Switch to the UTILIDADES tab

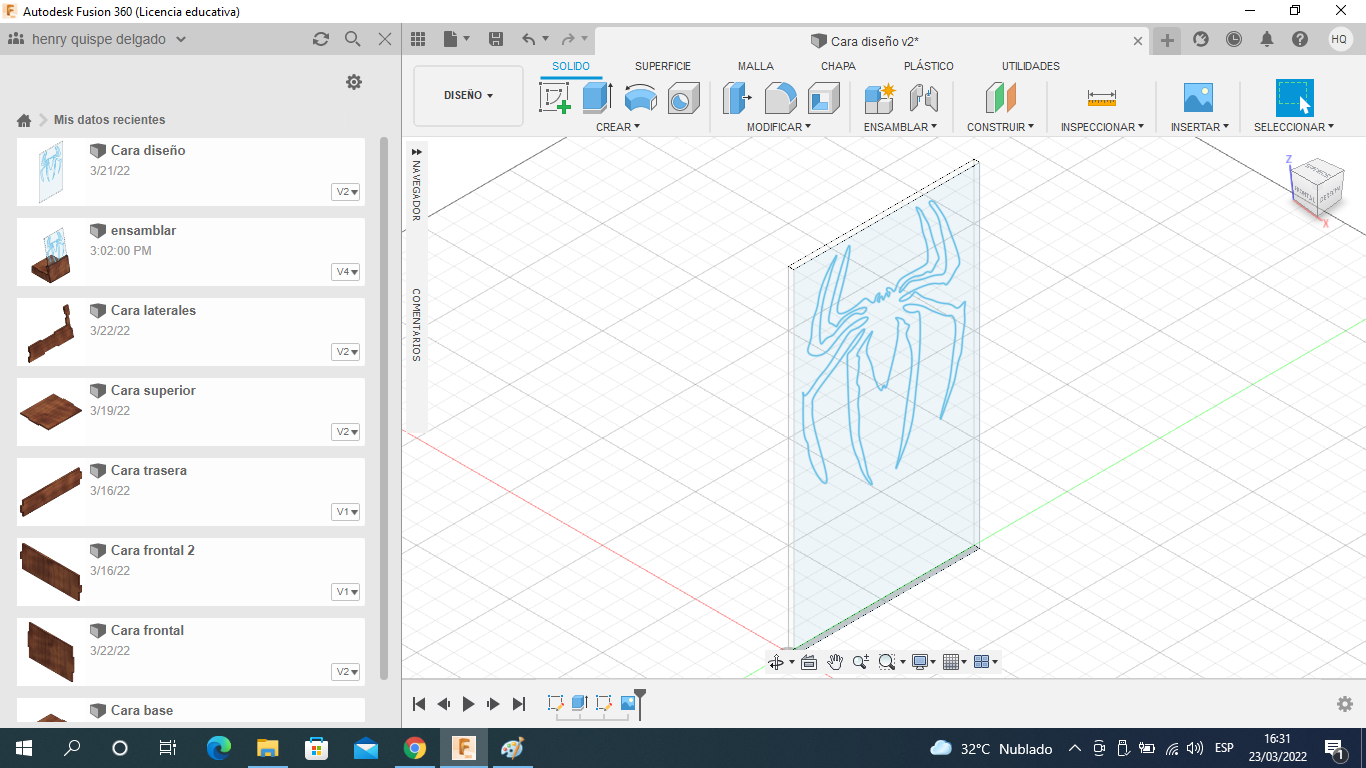[x=1031, y=66]
